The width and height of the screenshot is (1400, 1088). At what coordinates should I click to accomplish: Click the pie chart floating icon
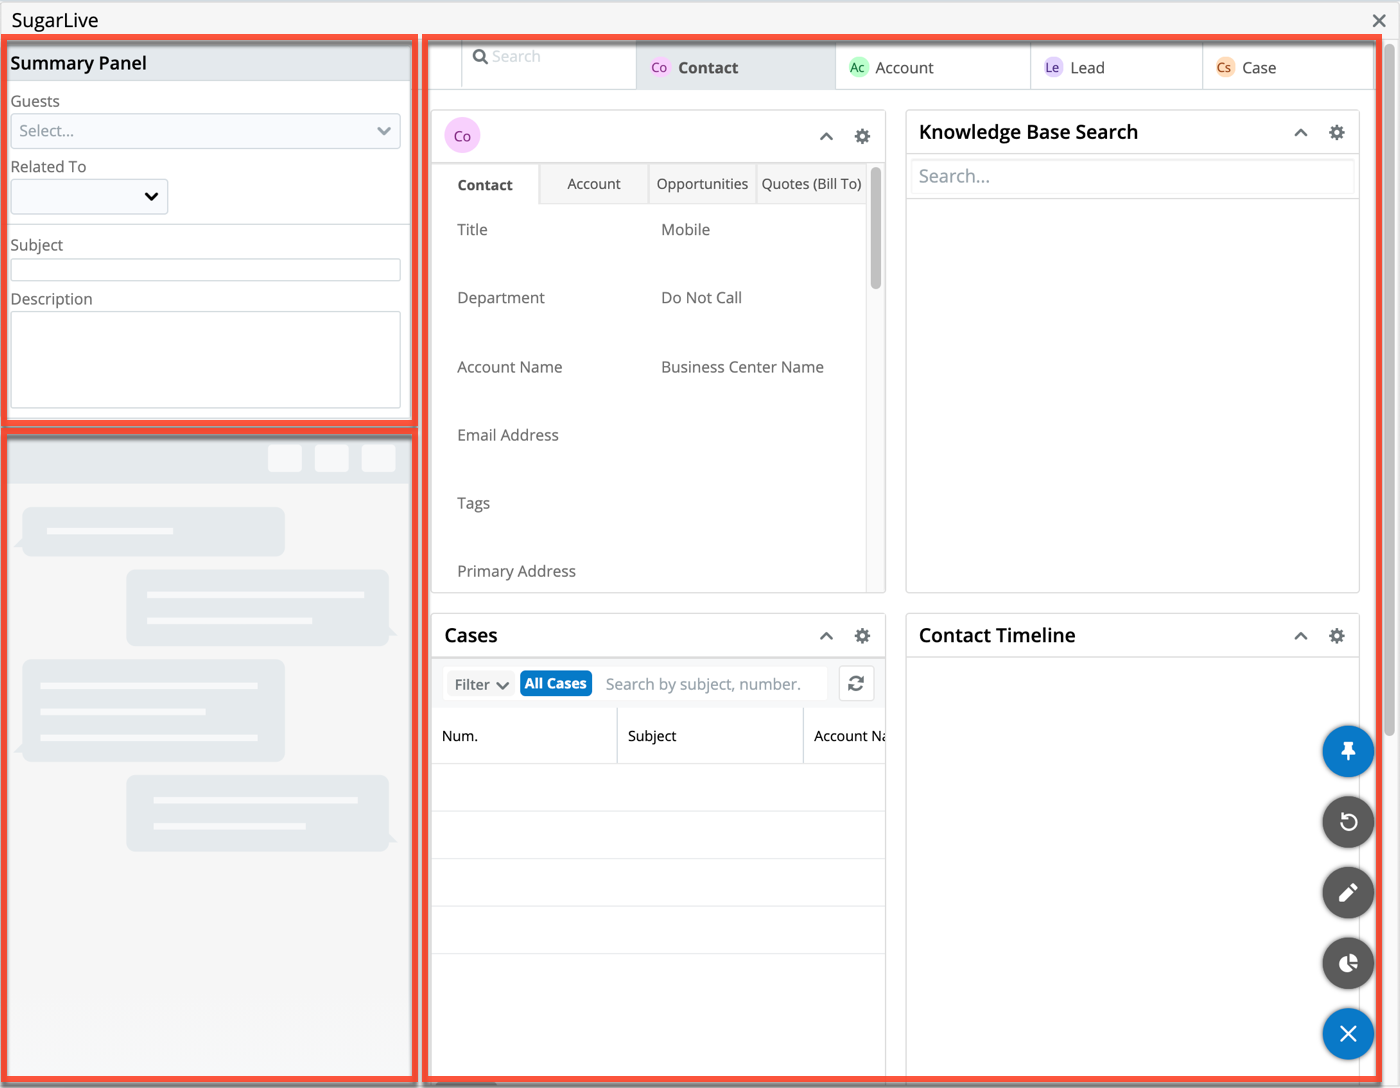click(x=1347, y=962)
